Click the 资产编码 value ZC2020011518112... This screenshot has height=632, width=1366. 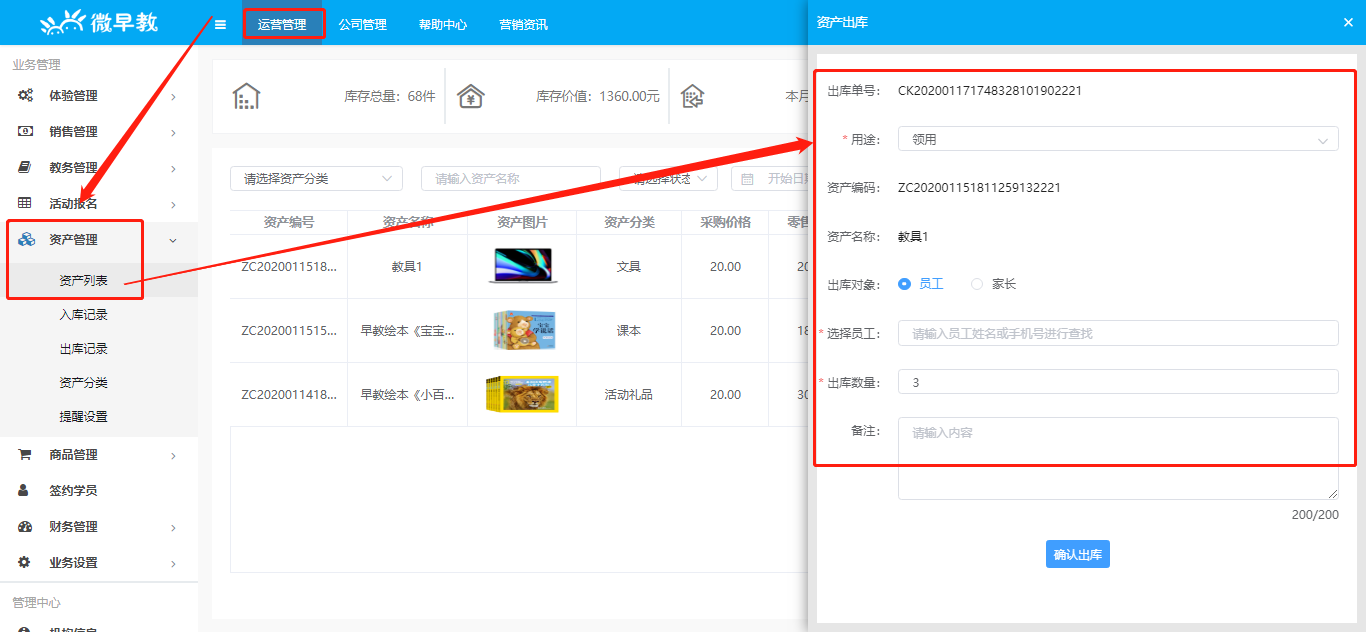point(979,188)
